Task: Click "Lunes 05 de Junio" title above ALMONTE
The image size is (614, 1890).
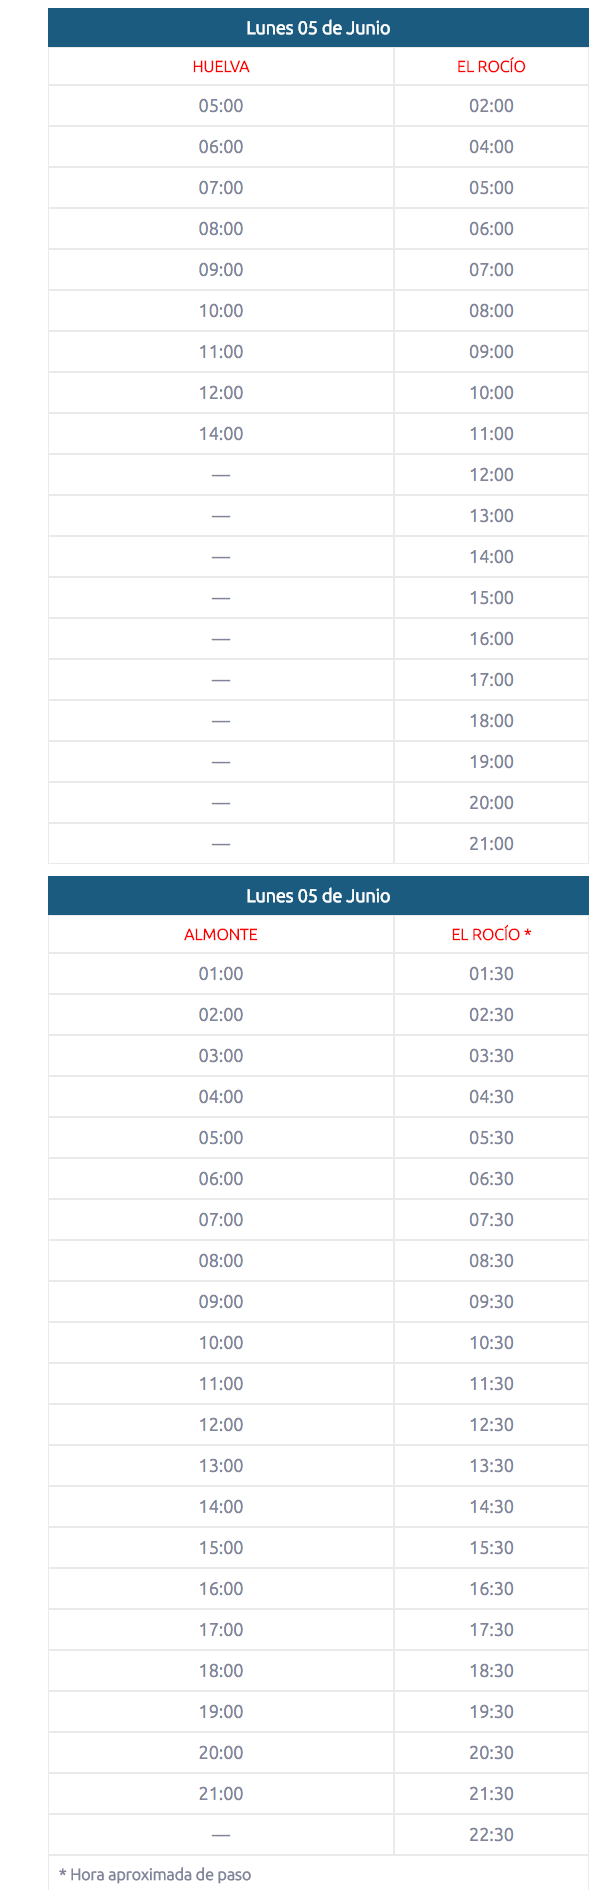Action: pyautogui.click(x=318, y=896)
